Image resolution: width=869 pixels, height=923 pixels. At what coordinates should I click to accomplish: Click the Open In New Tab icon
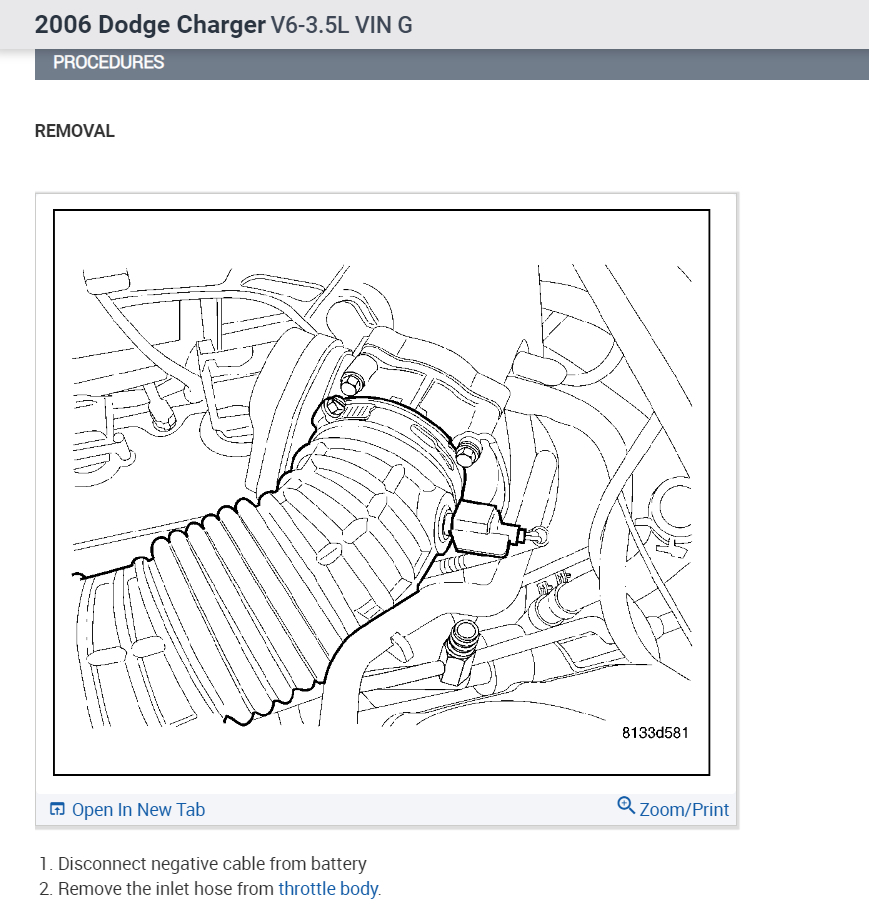[57, 809]
